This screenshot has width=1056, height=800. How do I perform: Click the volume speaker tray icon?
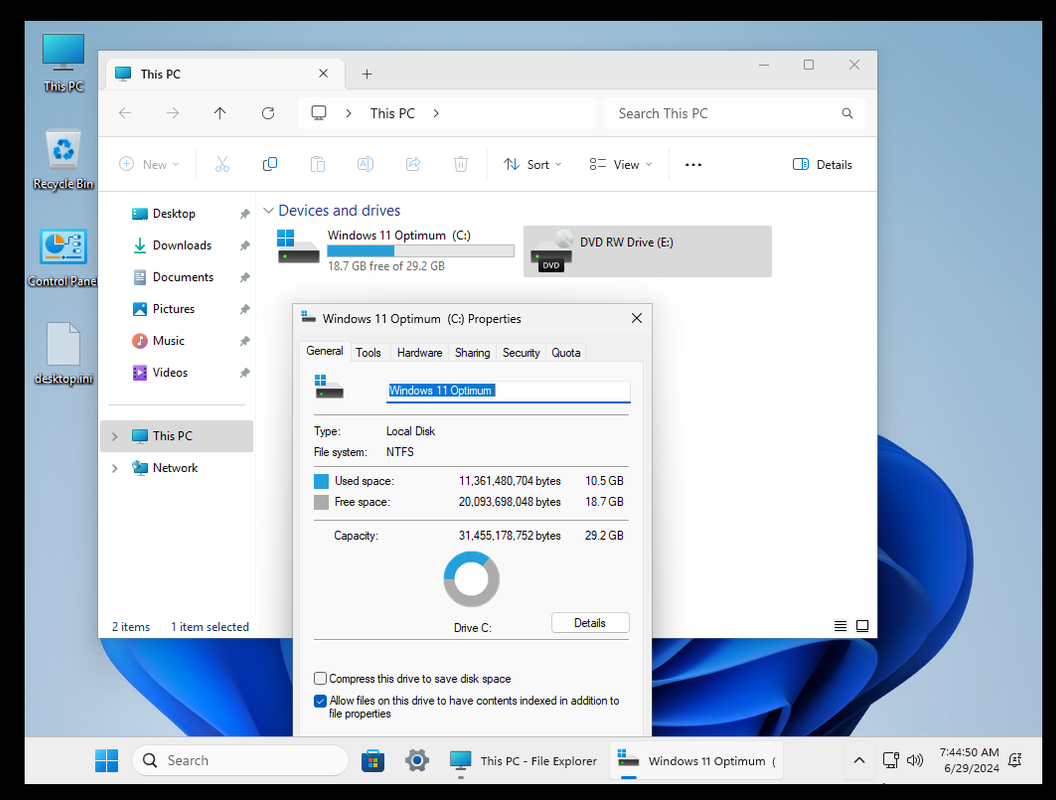[915, 760]
